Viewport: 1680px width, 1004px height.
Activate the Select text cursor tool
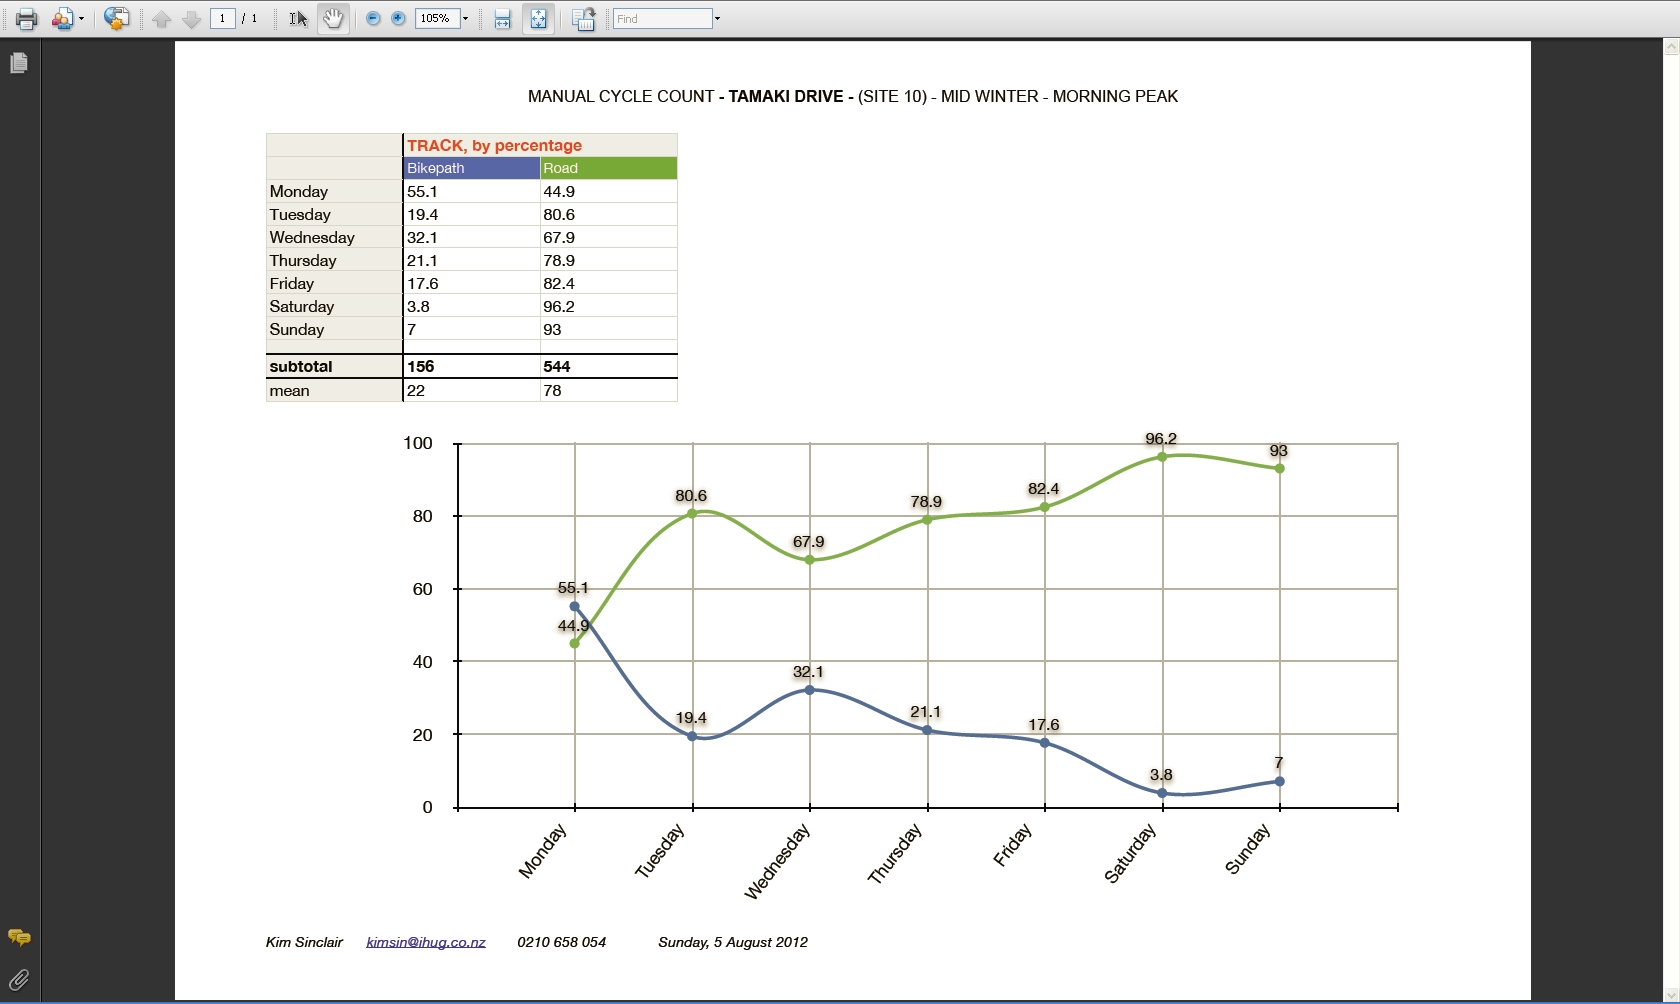[x=298, y=19]
